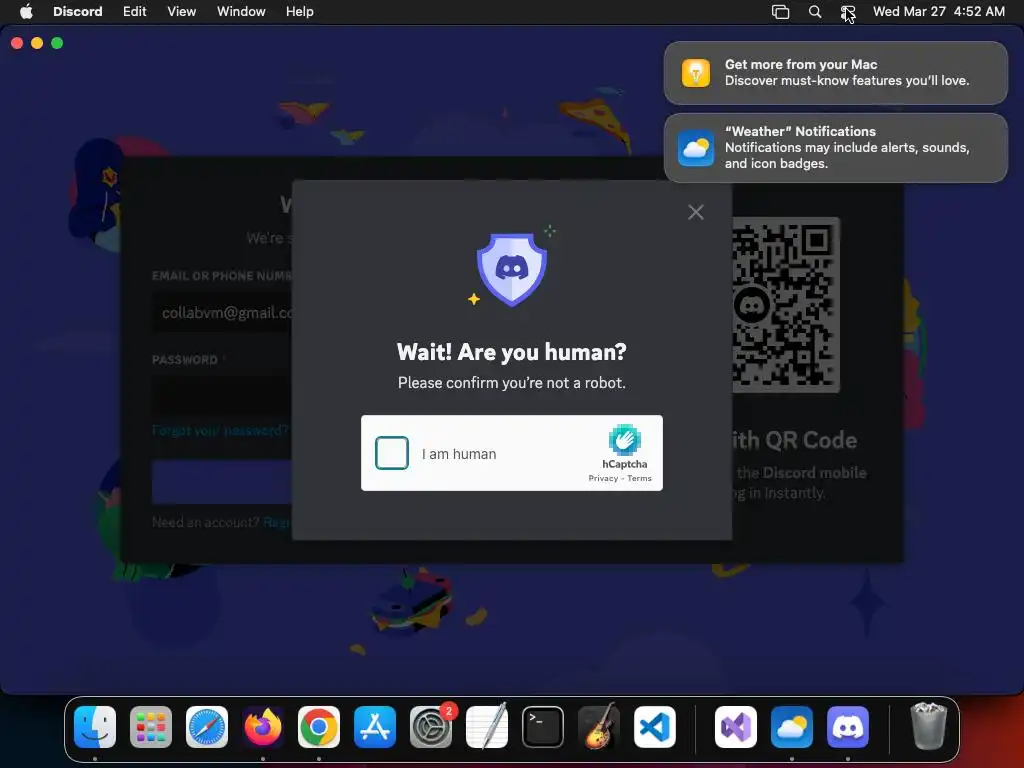Screen dimensions: 1024x768
Task: Click the date and time in menu bar
Action: click(938, 12)
